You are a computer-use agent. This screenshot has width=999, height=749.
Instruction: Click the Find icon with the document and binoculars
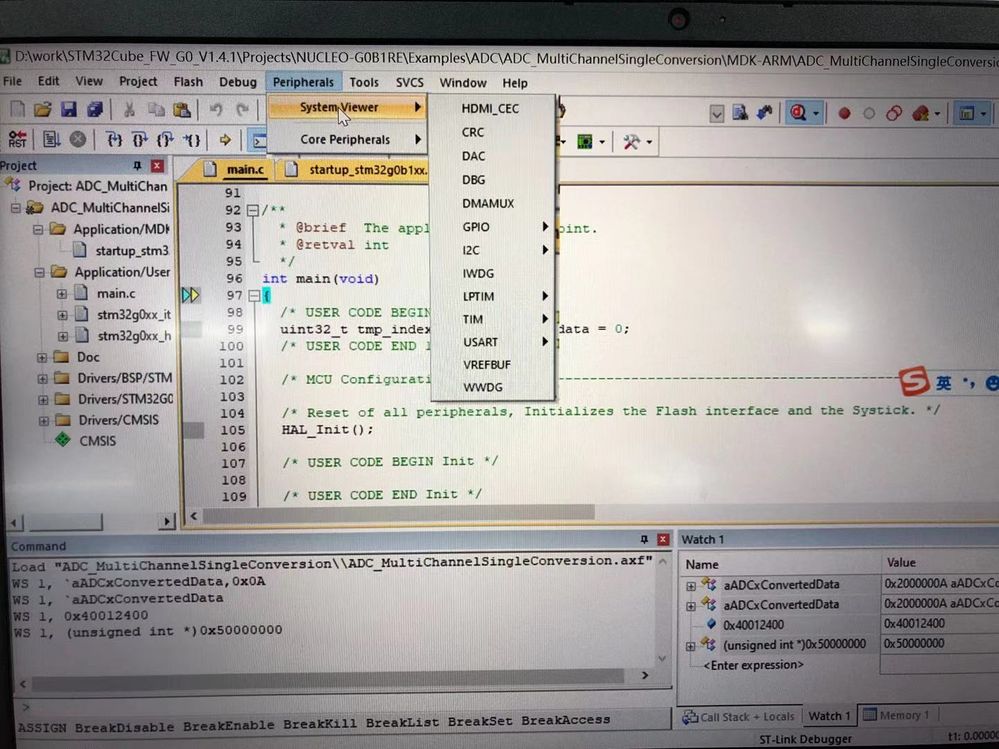740,113
